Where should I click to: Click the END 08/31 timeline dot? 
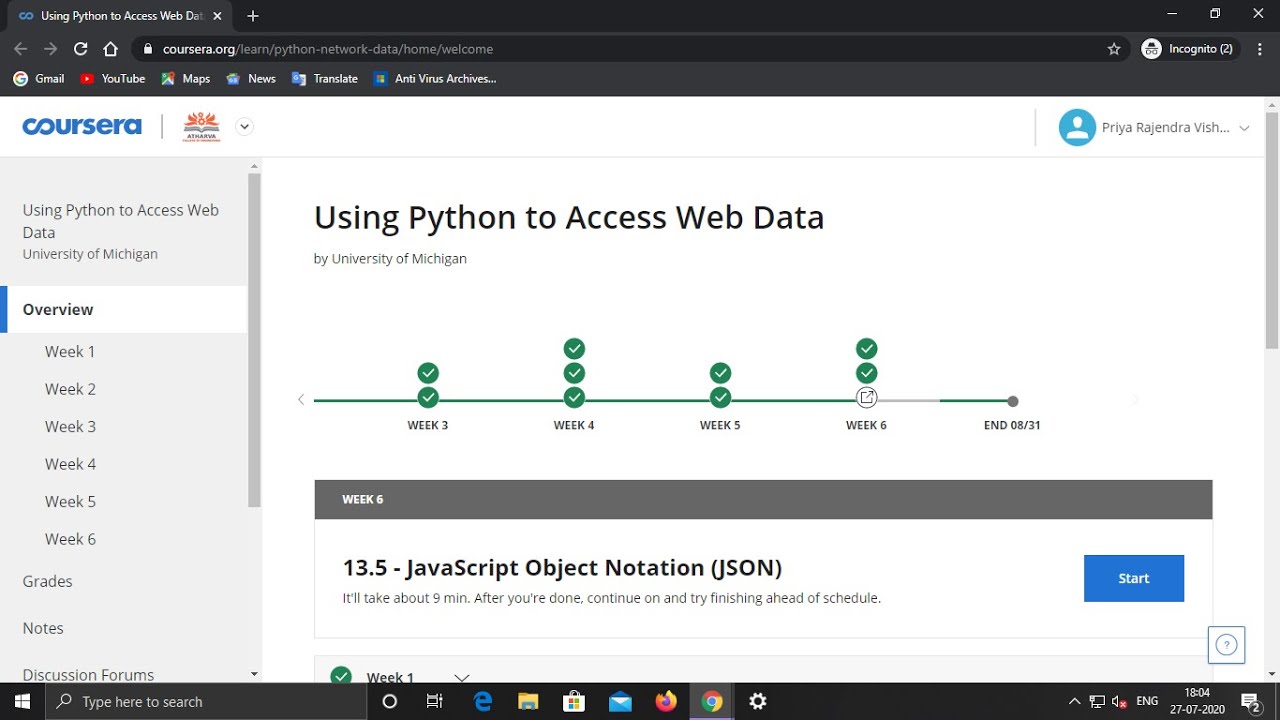click(1013, 401)
